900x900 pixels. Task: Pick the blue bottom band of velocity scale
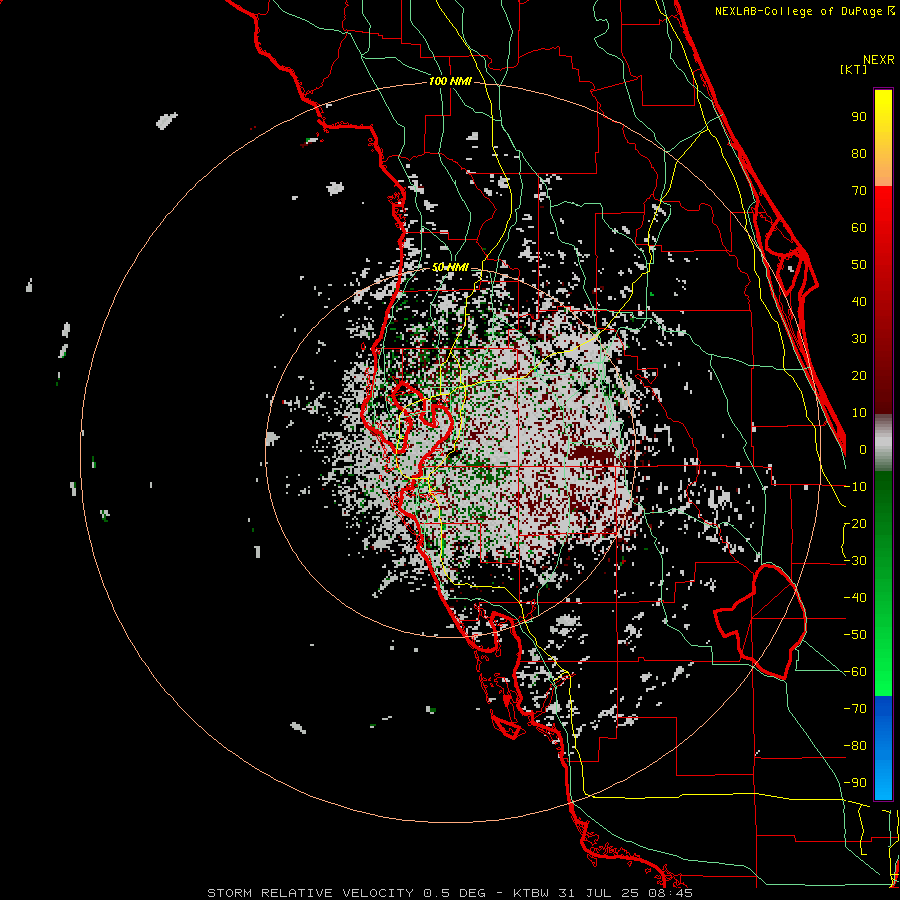pos(883,747)
